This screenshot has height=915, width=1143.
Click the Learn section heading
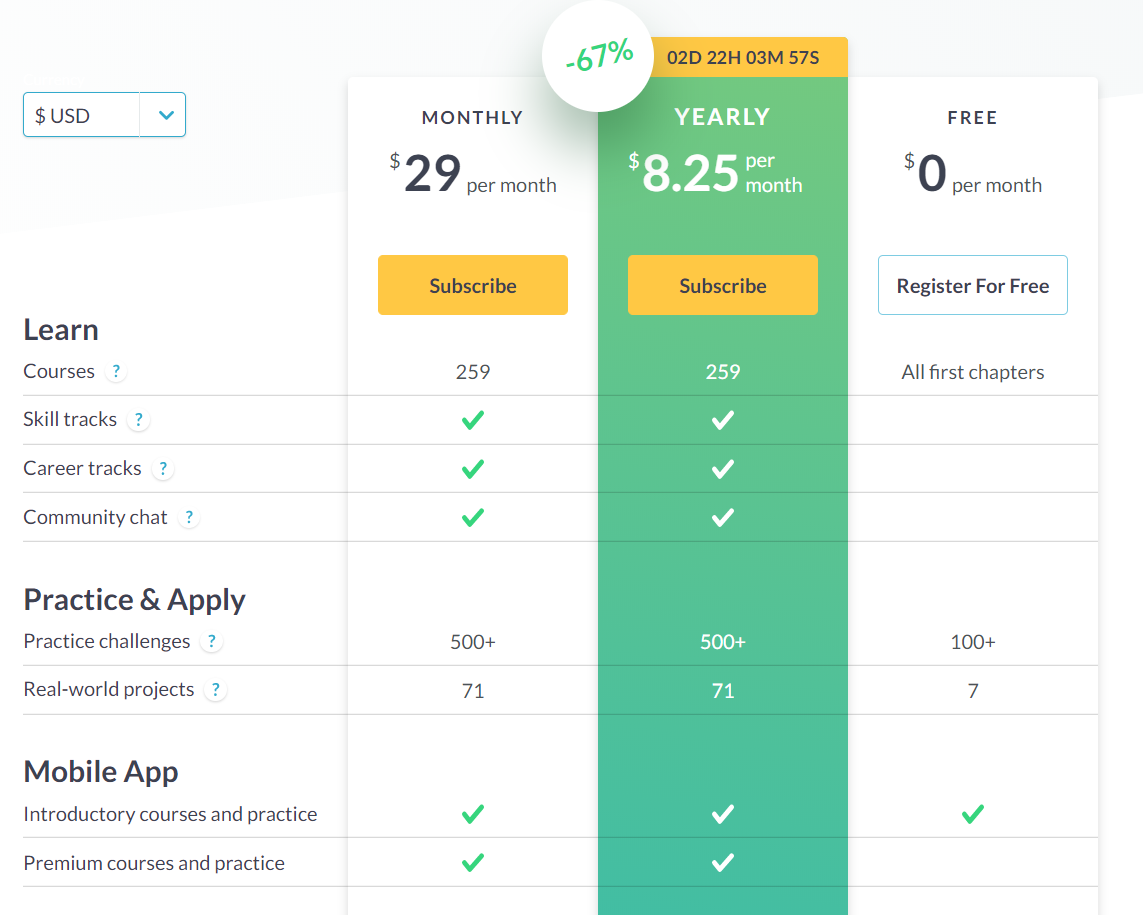tap(61, 330)
